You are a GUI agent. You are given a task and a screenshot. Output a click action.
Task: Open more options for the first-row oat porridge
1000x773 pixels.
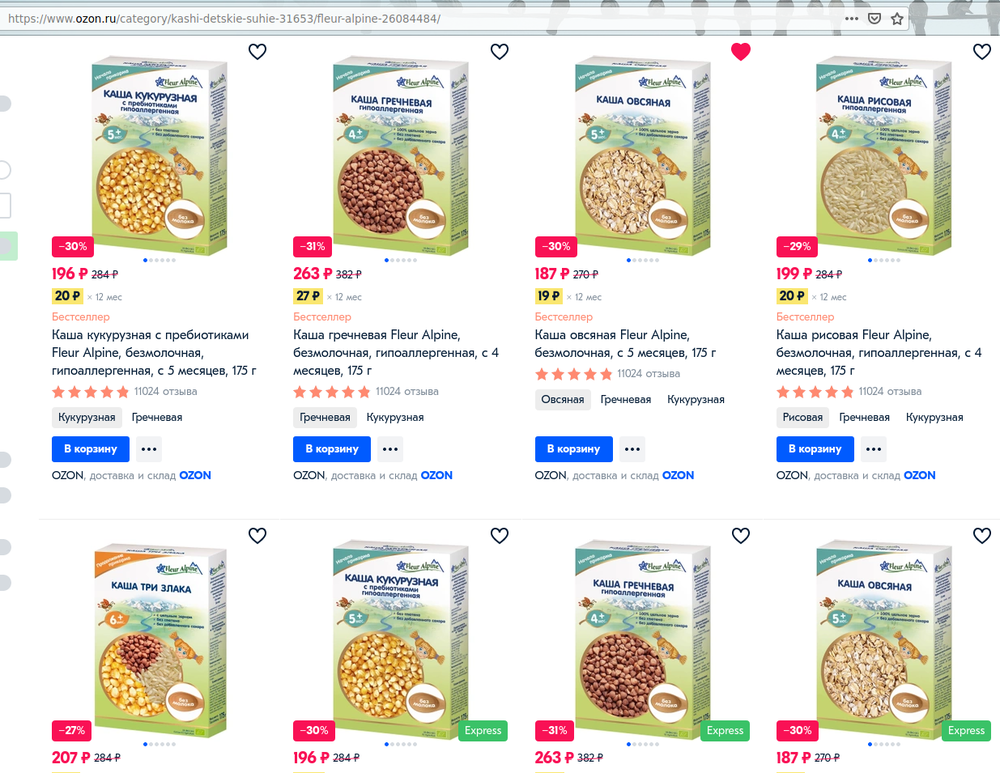632,449
